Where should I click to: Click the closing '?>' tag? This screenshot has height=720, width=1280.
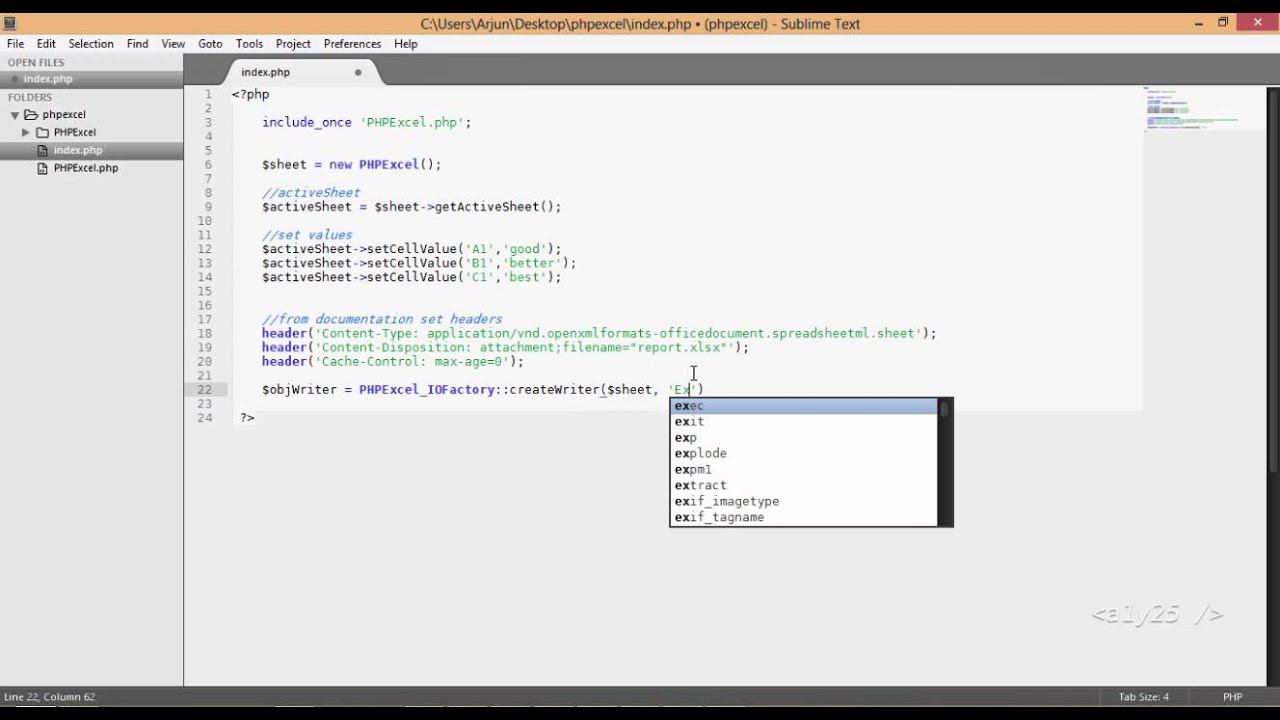coord(247,417)
